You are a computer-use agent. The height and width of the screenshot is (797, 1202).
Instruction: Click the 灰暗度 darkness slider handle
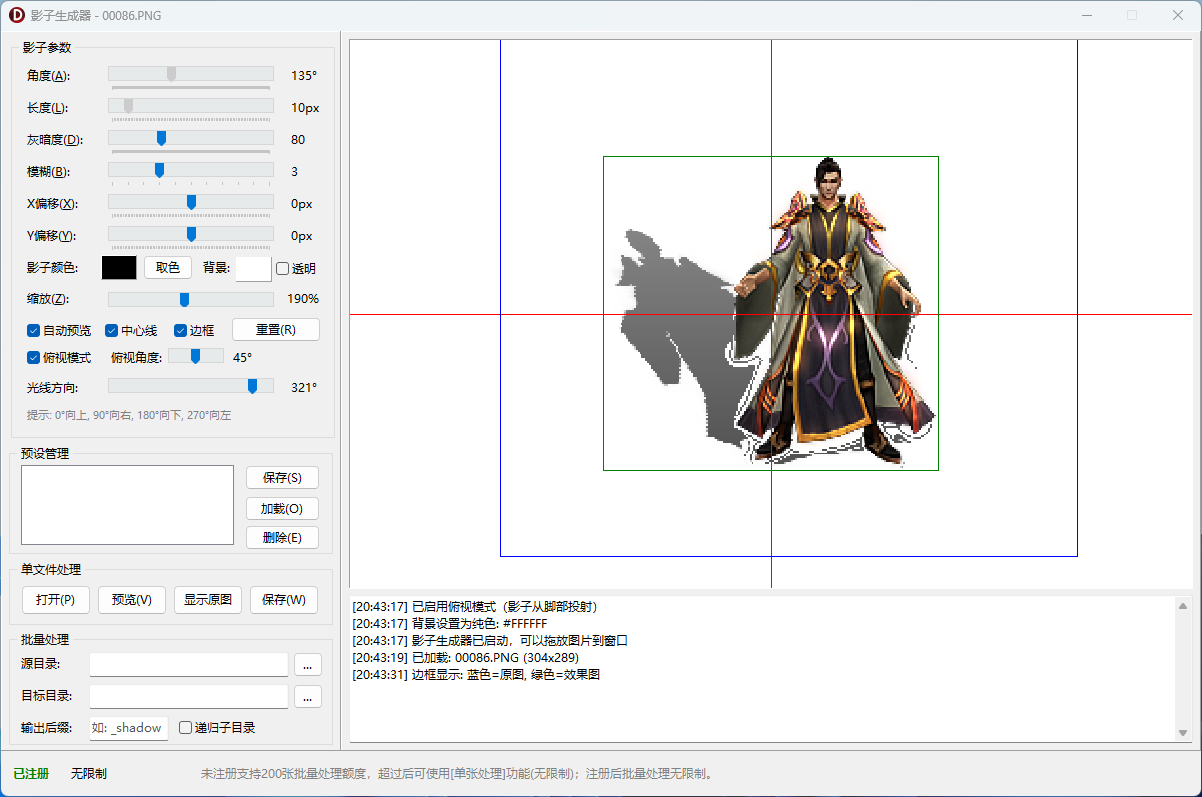click(161, 139)
